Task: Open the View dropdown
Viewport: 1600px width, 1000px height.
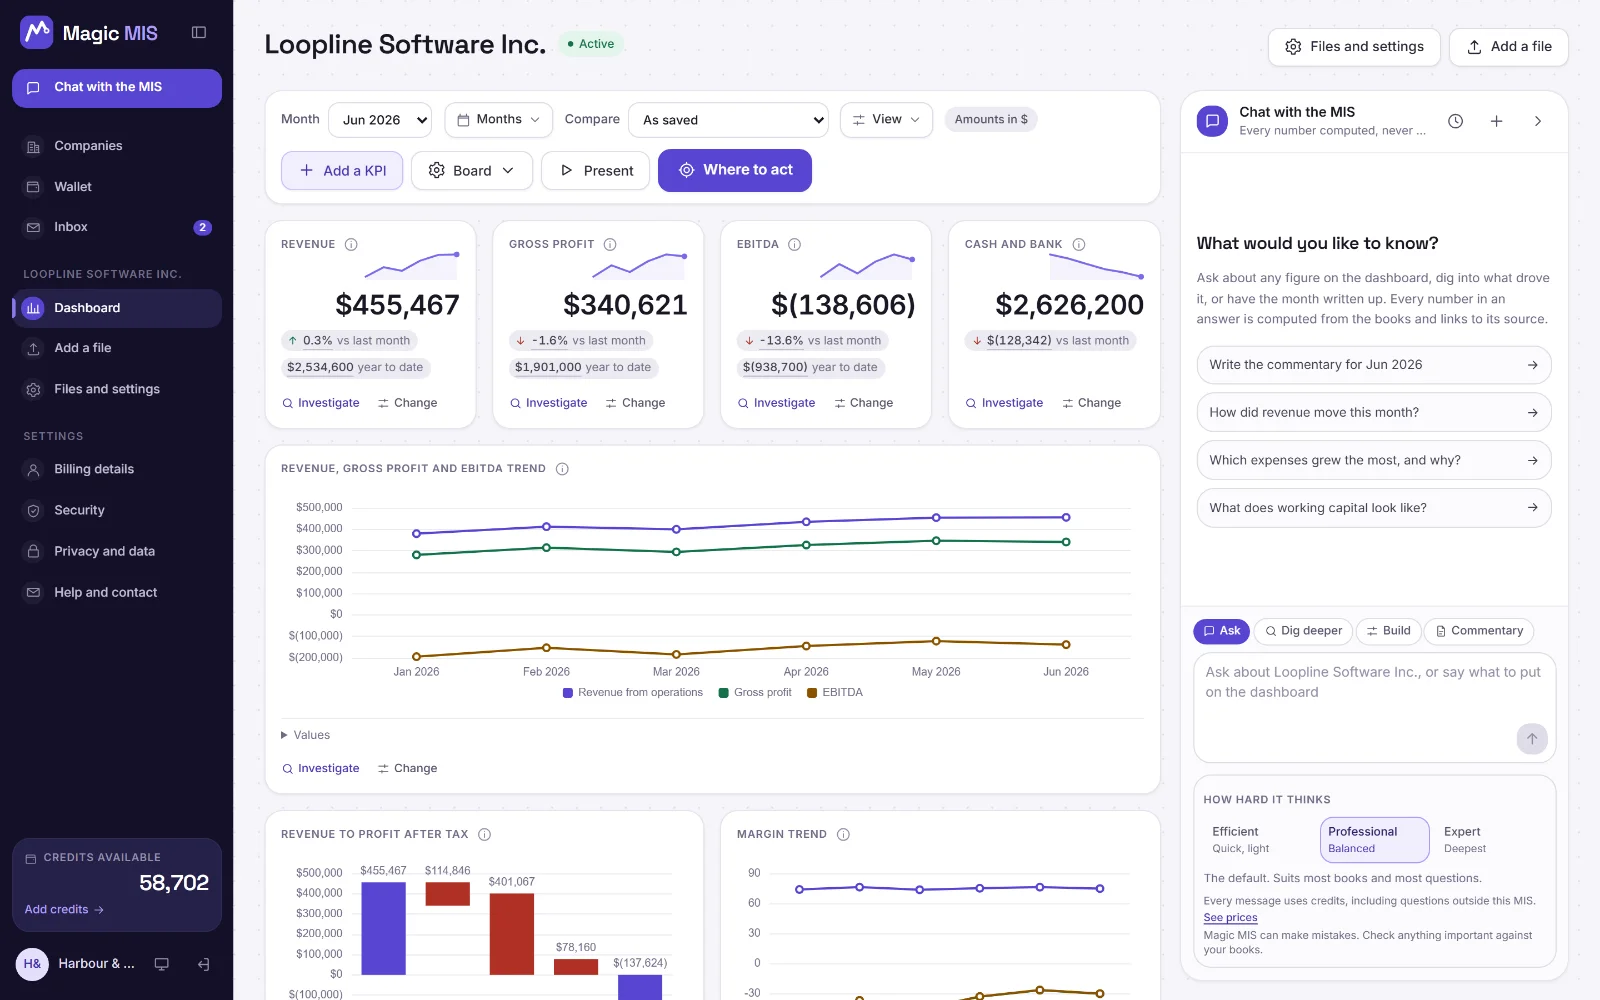Action: pos(886,120)
